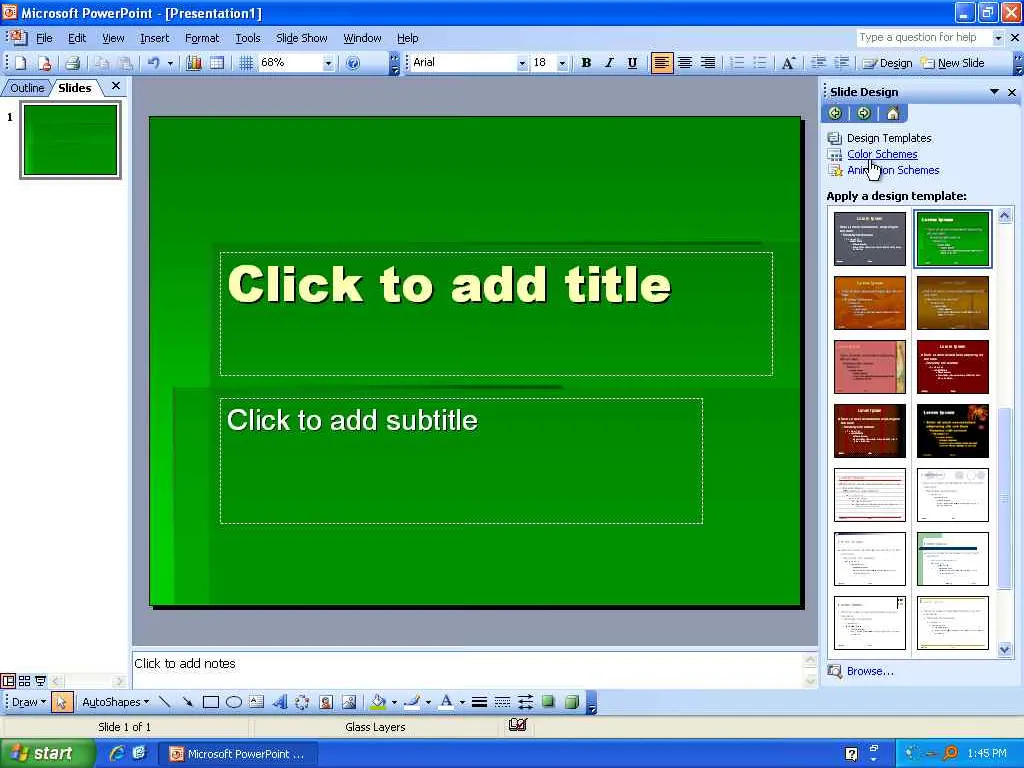The image size is (1024, 768).
Task: Apply the orange design template thumbnail
Action: (870, 302)
